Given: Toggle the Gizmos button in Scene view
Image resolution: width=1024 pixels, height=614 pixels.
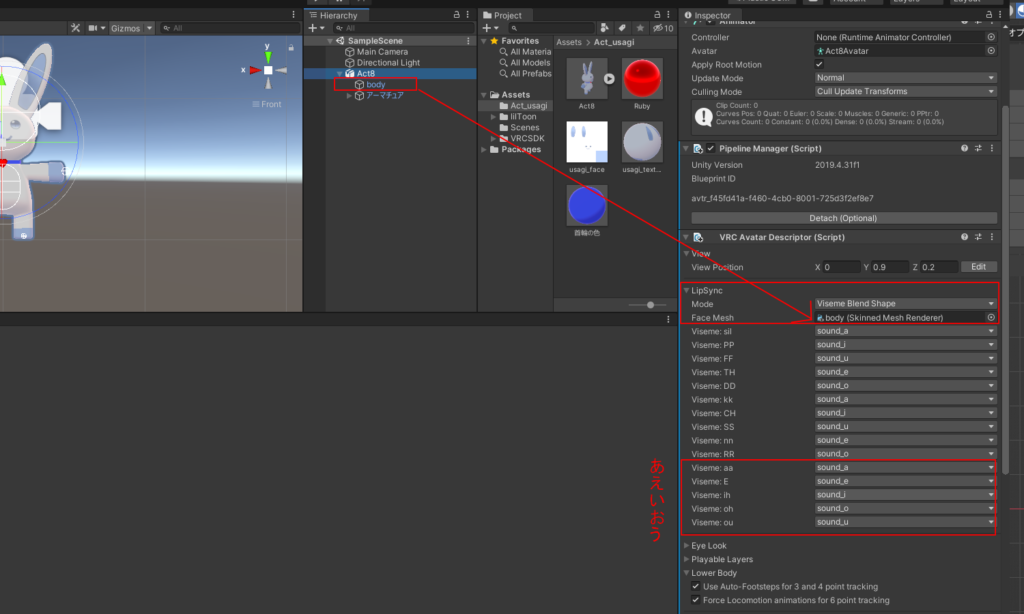Looking at the screenshot, I should (125, 28).
